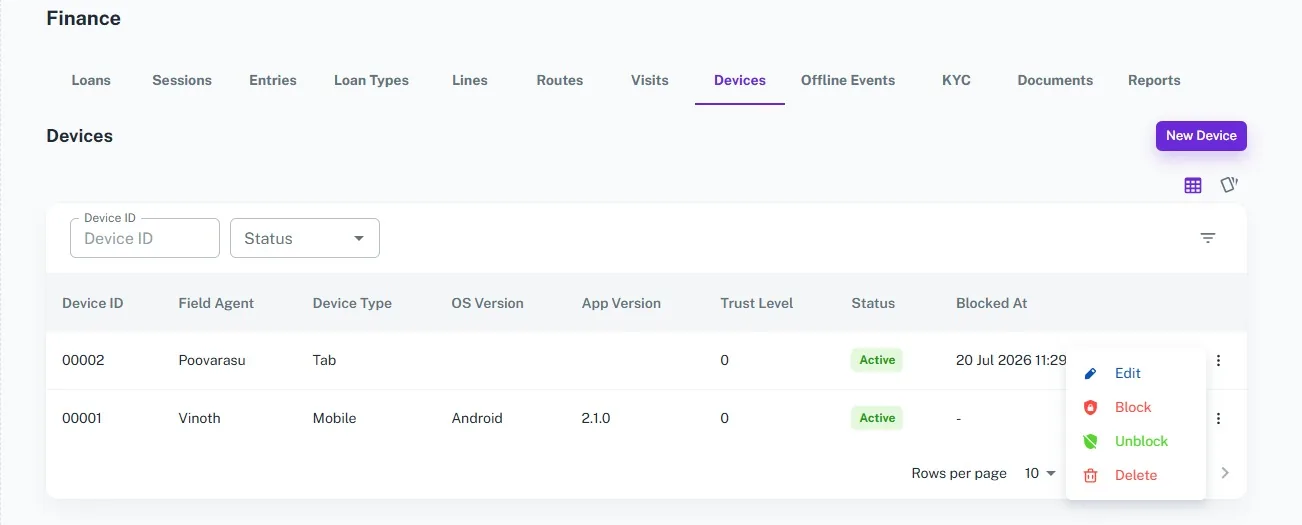Open the Lines tab
This screenshot has height=525, width=1302.
coord(470,80)
